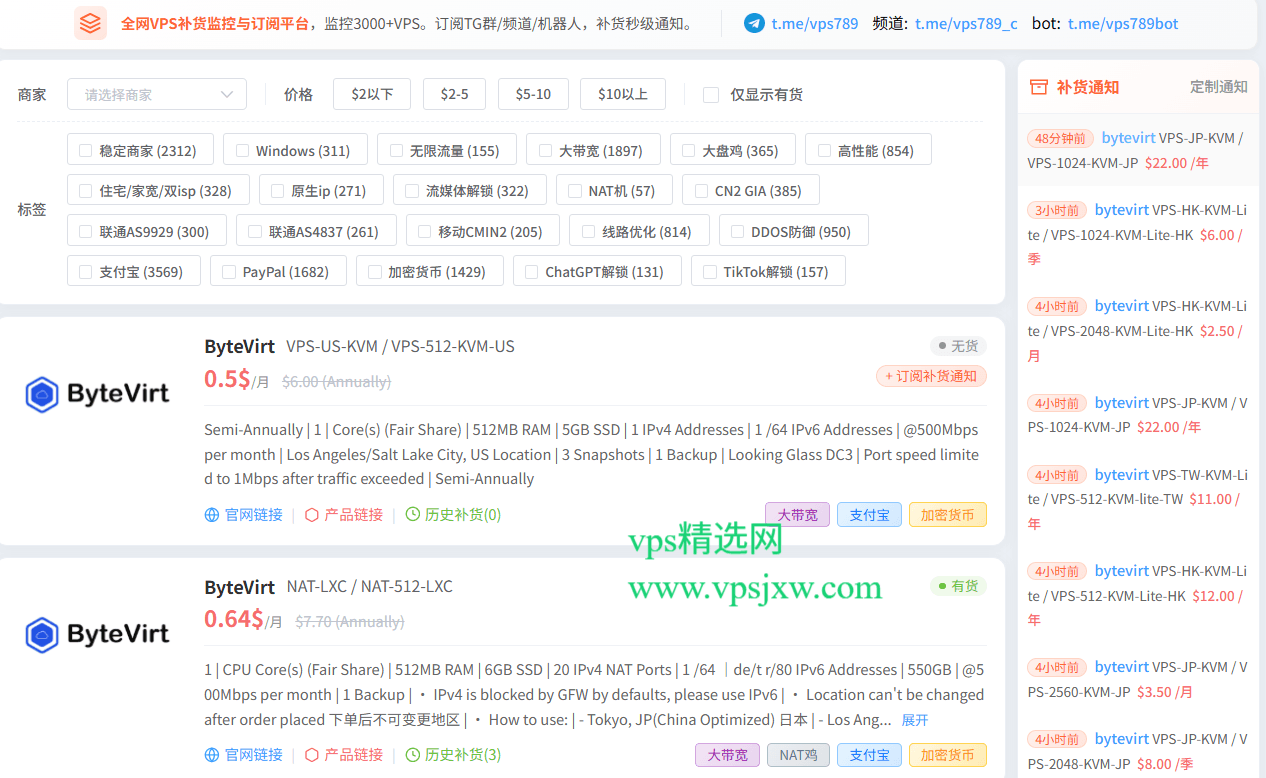Open VPS-512-KVM-lite-TW $11.00 restock notice
1266x778 pixels.
coord(1138,499)
